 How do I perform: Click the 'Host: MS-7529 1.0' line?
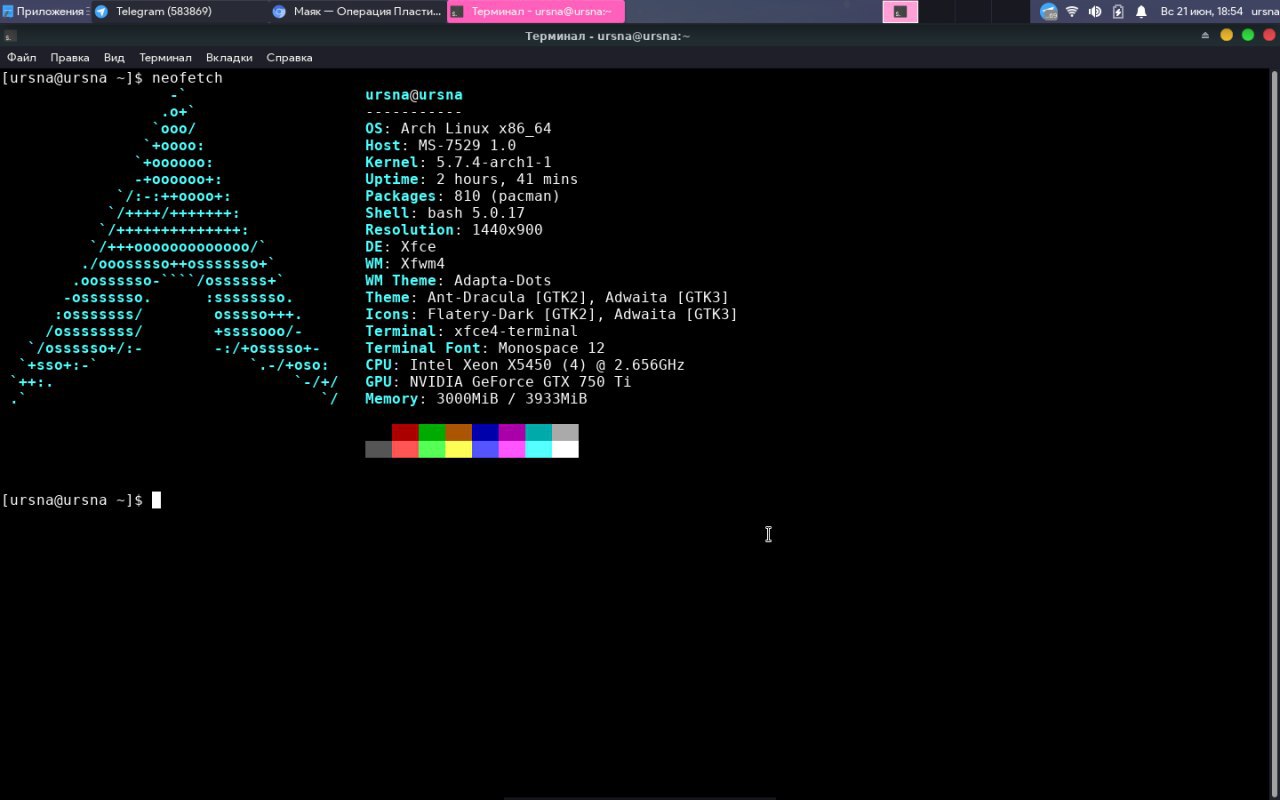coord(441,146)
